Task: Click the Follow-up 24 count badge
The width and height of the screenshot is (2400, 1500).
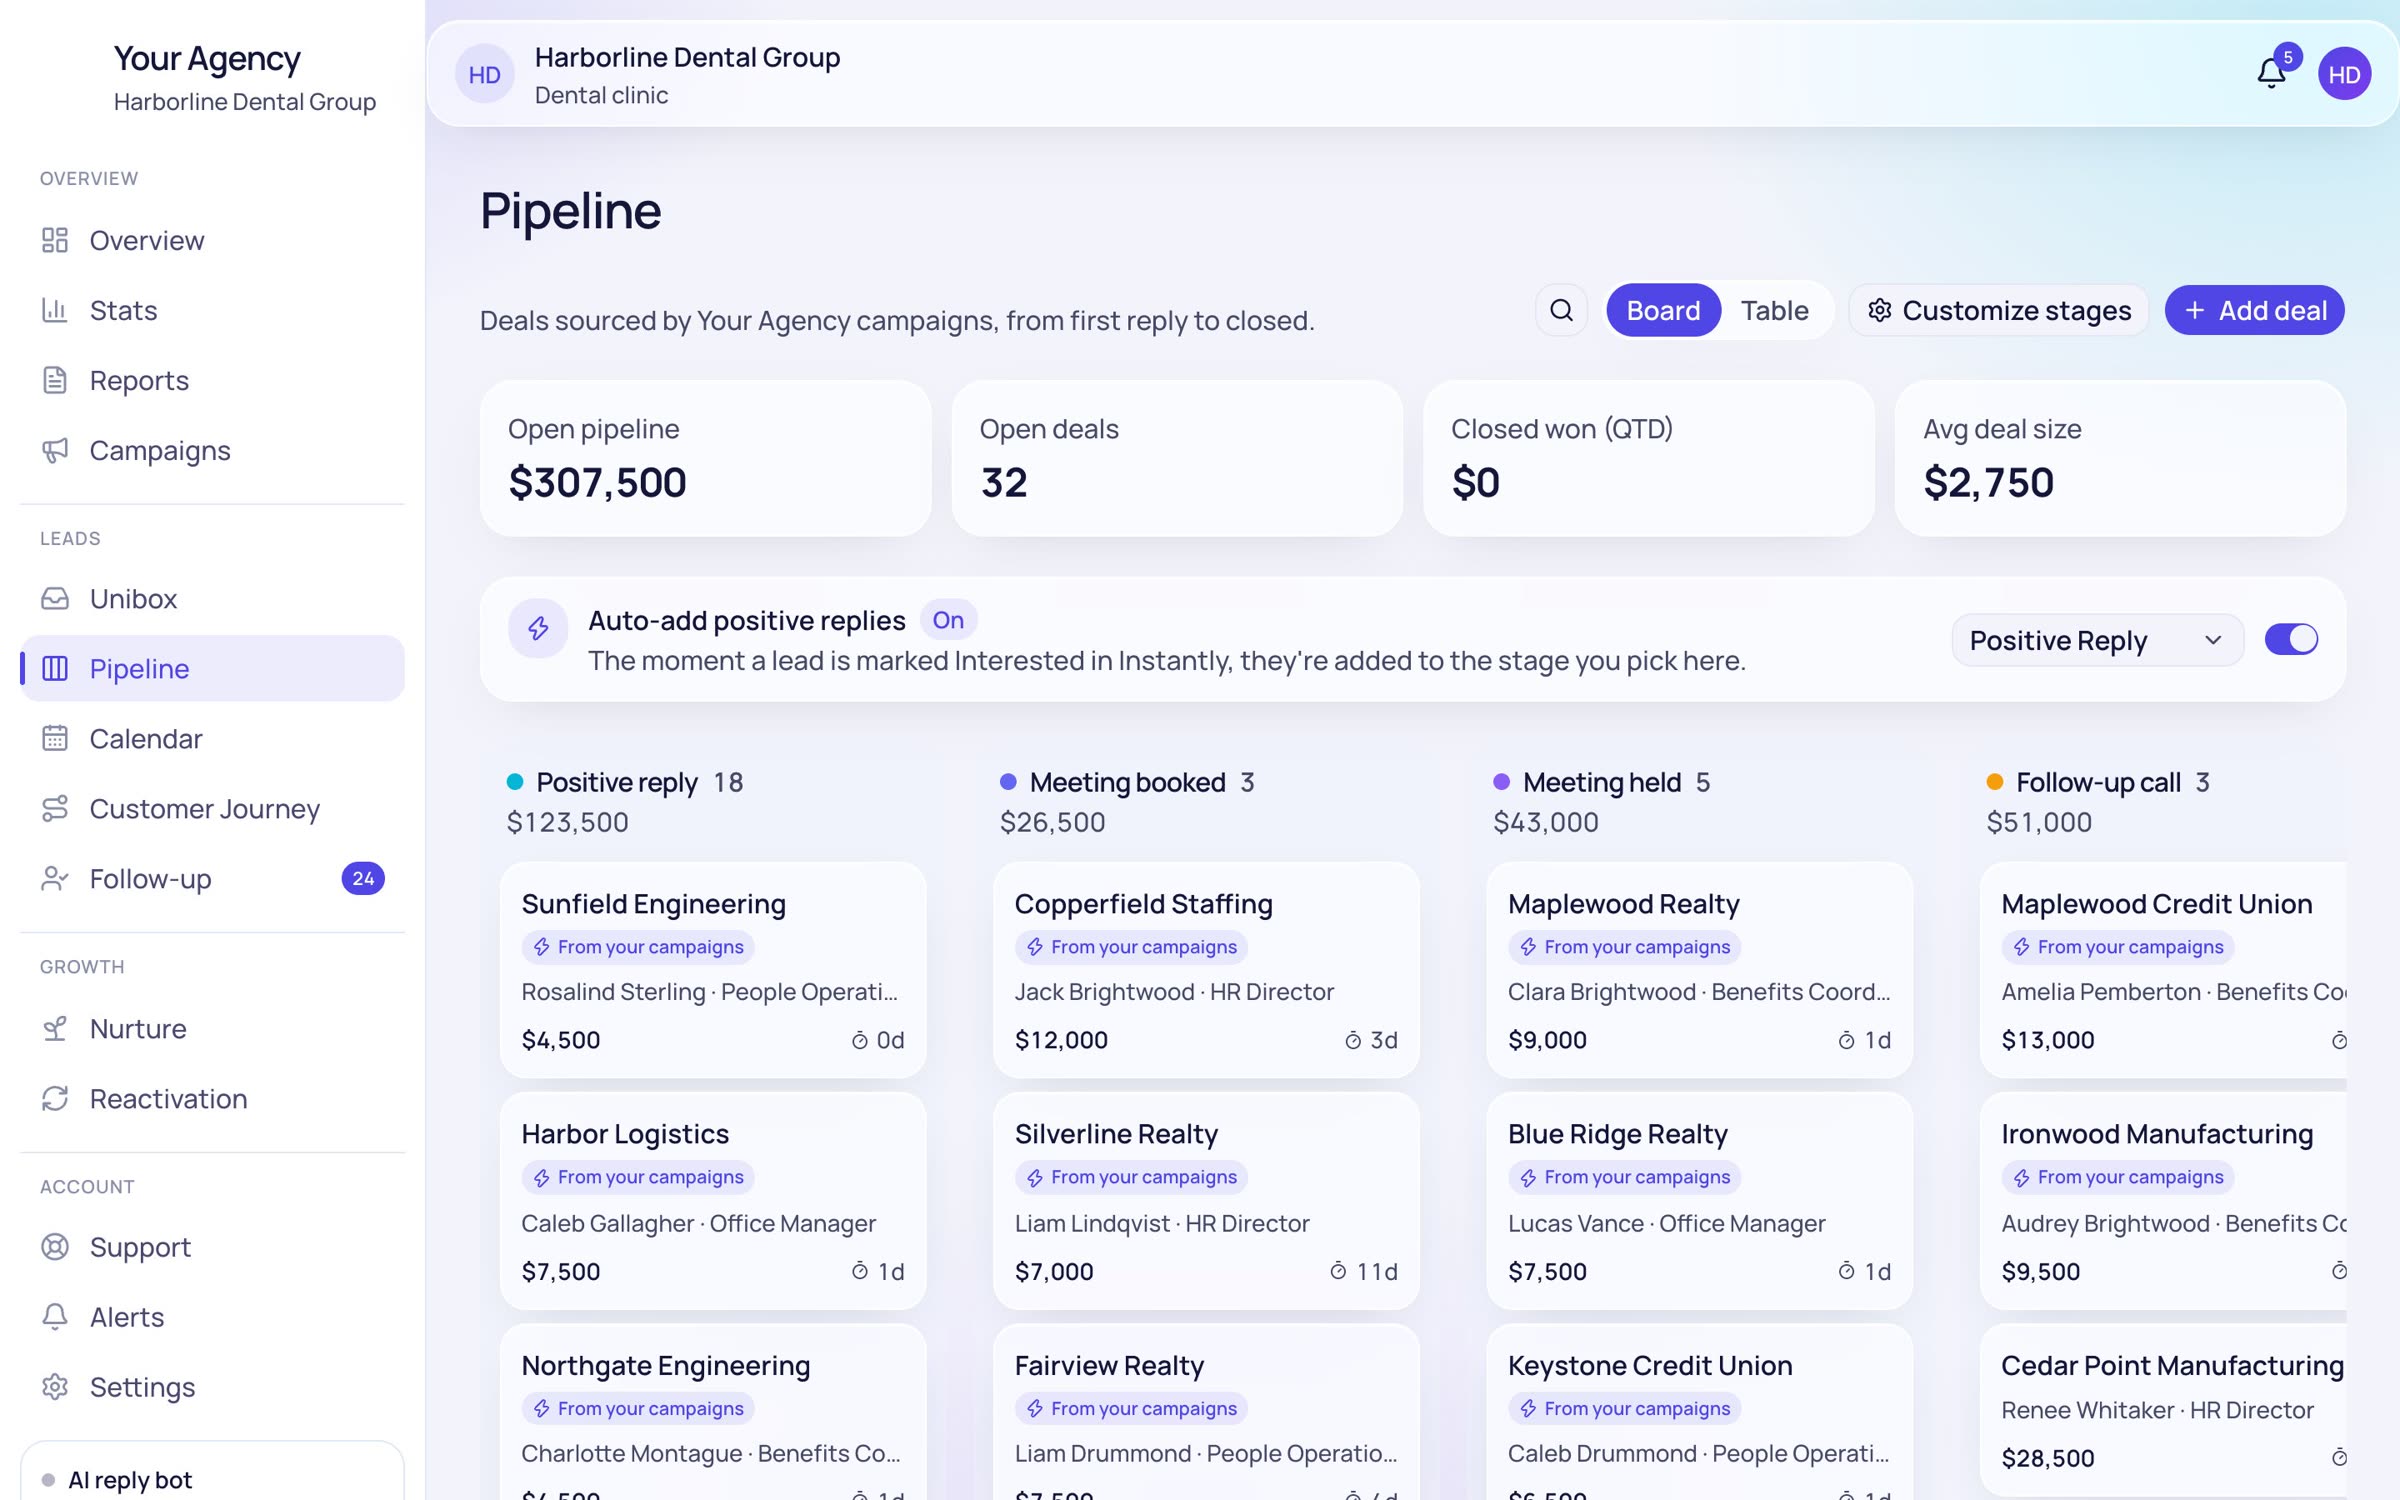Action: 363,878
